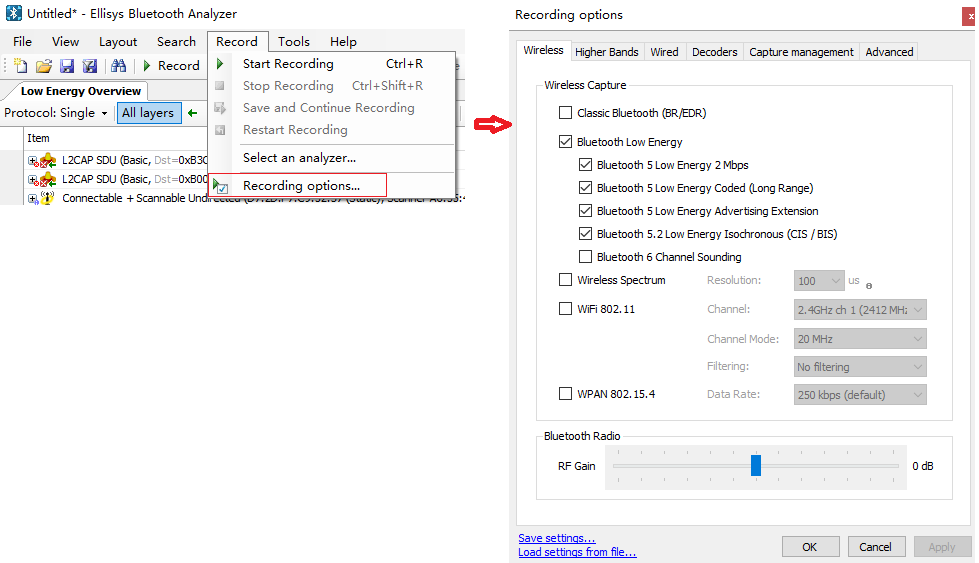The height and width of the screenshot is (563, 979).
Task: Click the Connectable Scannable antenna icon
Action: click(48, 198)
